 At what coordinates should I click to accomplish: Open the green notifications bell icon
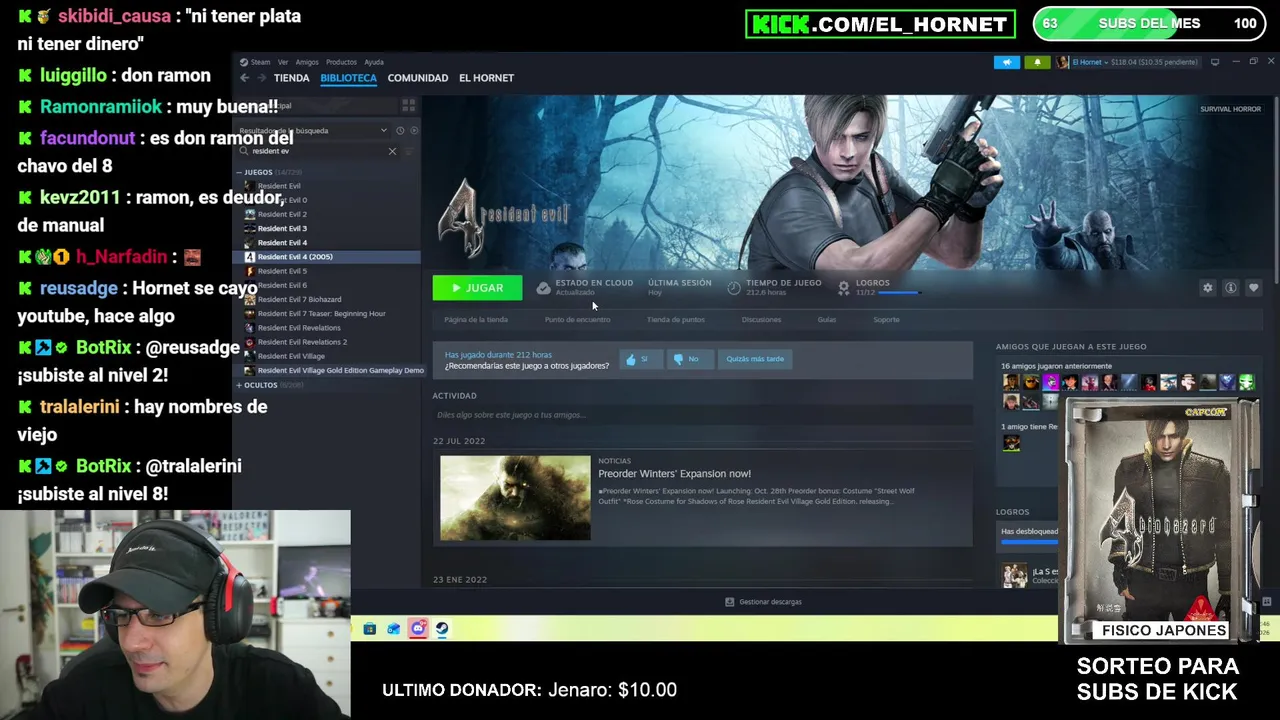click(1037, 62)
